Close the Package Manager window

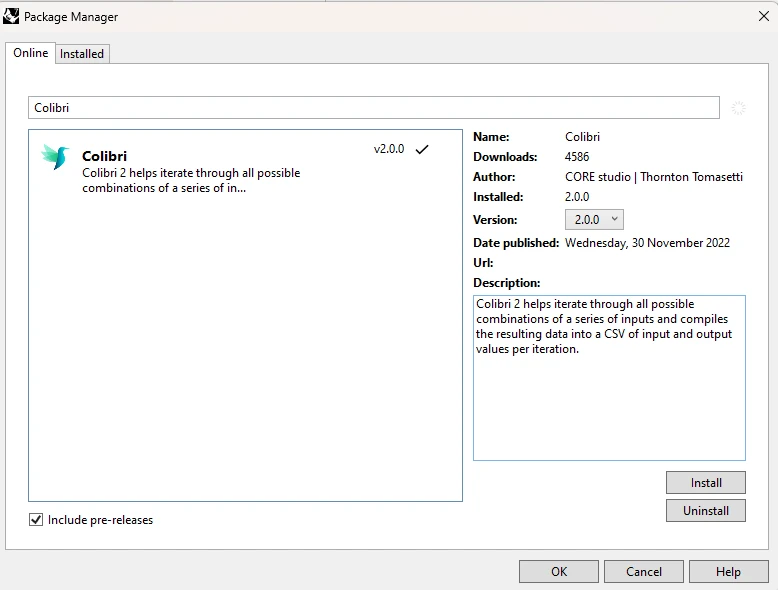click(764, 16)
